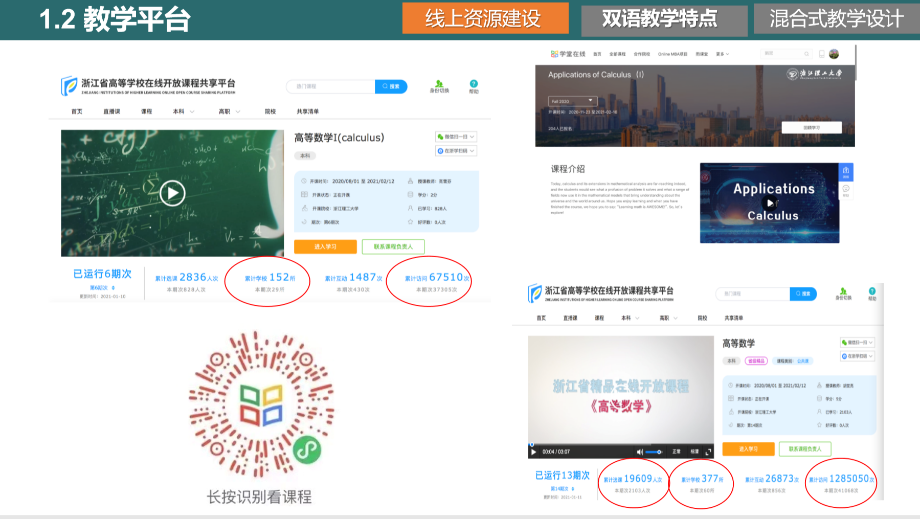The width and height of the screenshot is (920, 519).
Task: Click the blue search button on the 高等数学 page
Action: (x=803, y=293)
